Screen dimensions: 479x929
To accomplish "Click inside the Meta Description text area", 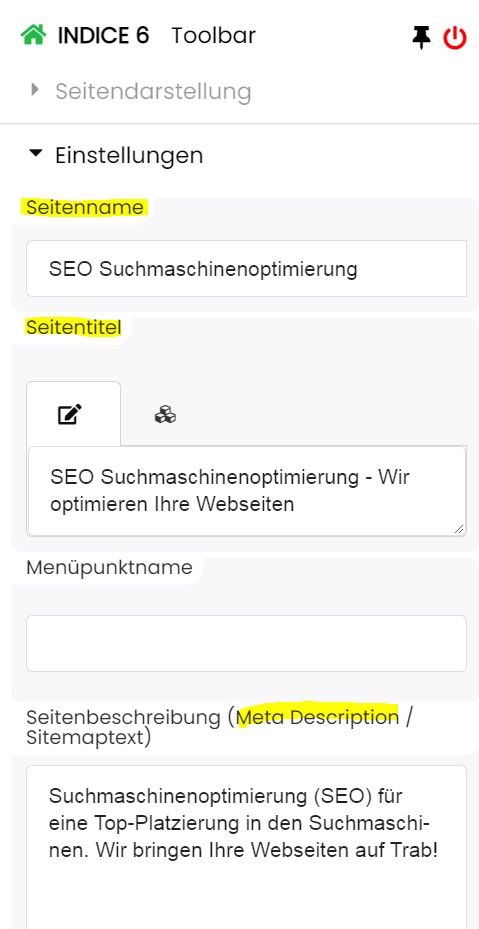I will tap(247, 847).
